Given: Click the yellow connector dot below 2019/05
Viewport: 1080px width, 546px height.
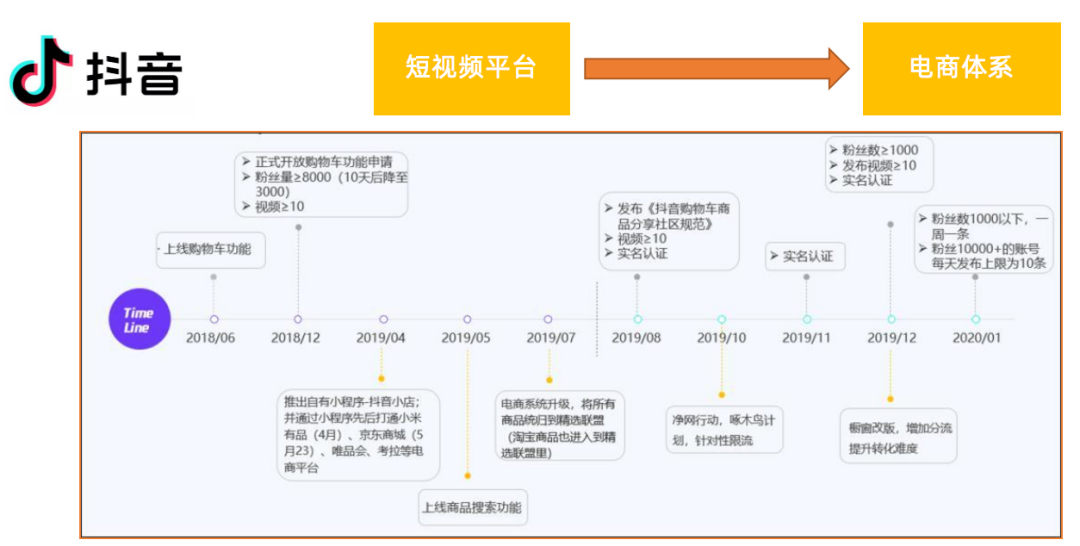Looking at the screenshot, I should pos(468,476).
